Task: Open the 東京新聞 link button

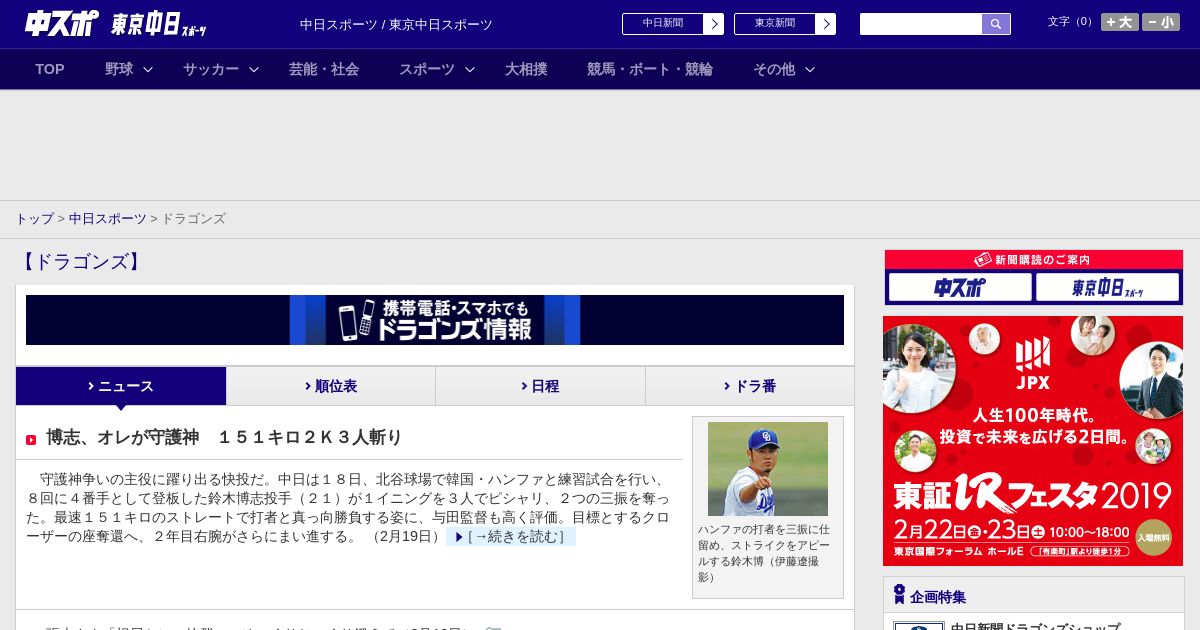Action: coord(775,24)
